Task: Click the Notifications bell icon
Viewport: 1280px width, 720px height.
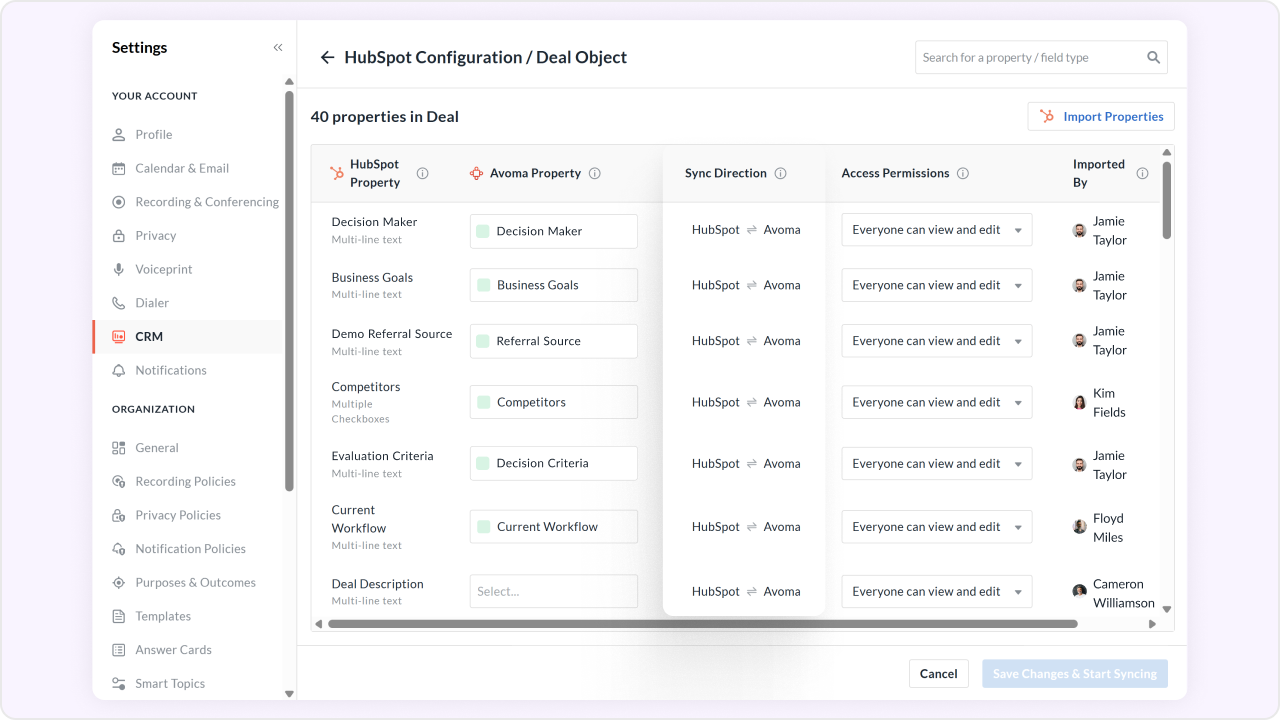Action: pyautogui.click(x=119, y=370)
